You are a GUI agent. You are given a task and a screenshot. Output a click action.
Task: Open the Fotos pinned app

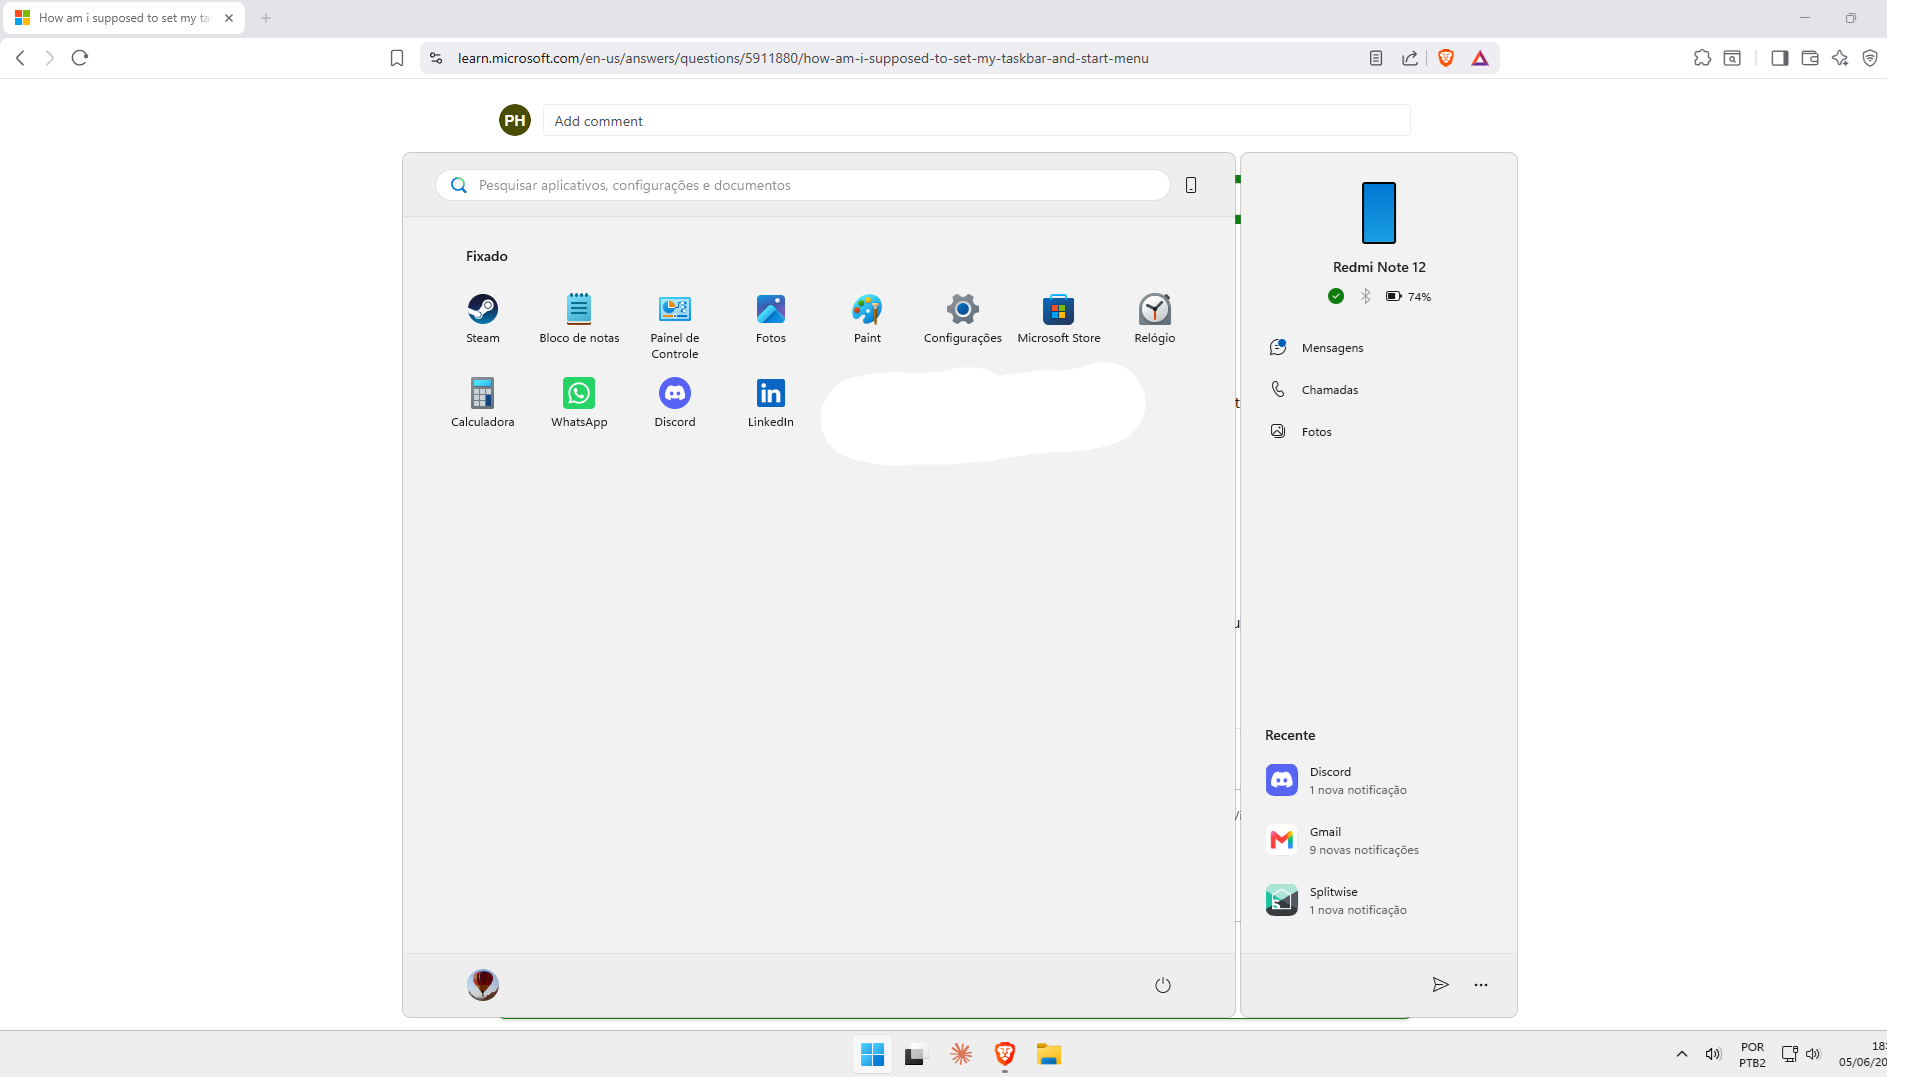[x=771, y=318]
